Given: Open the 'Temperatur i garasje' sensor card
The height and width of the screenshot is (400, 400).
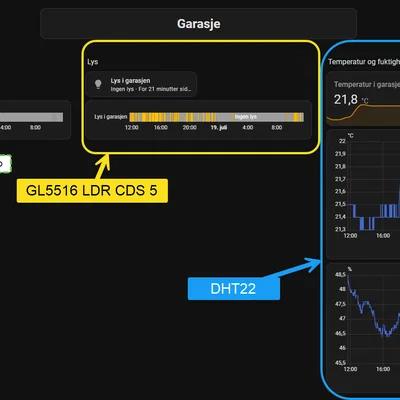Looking at the screenshot, I should 363,99.
